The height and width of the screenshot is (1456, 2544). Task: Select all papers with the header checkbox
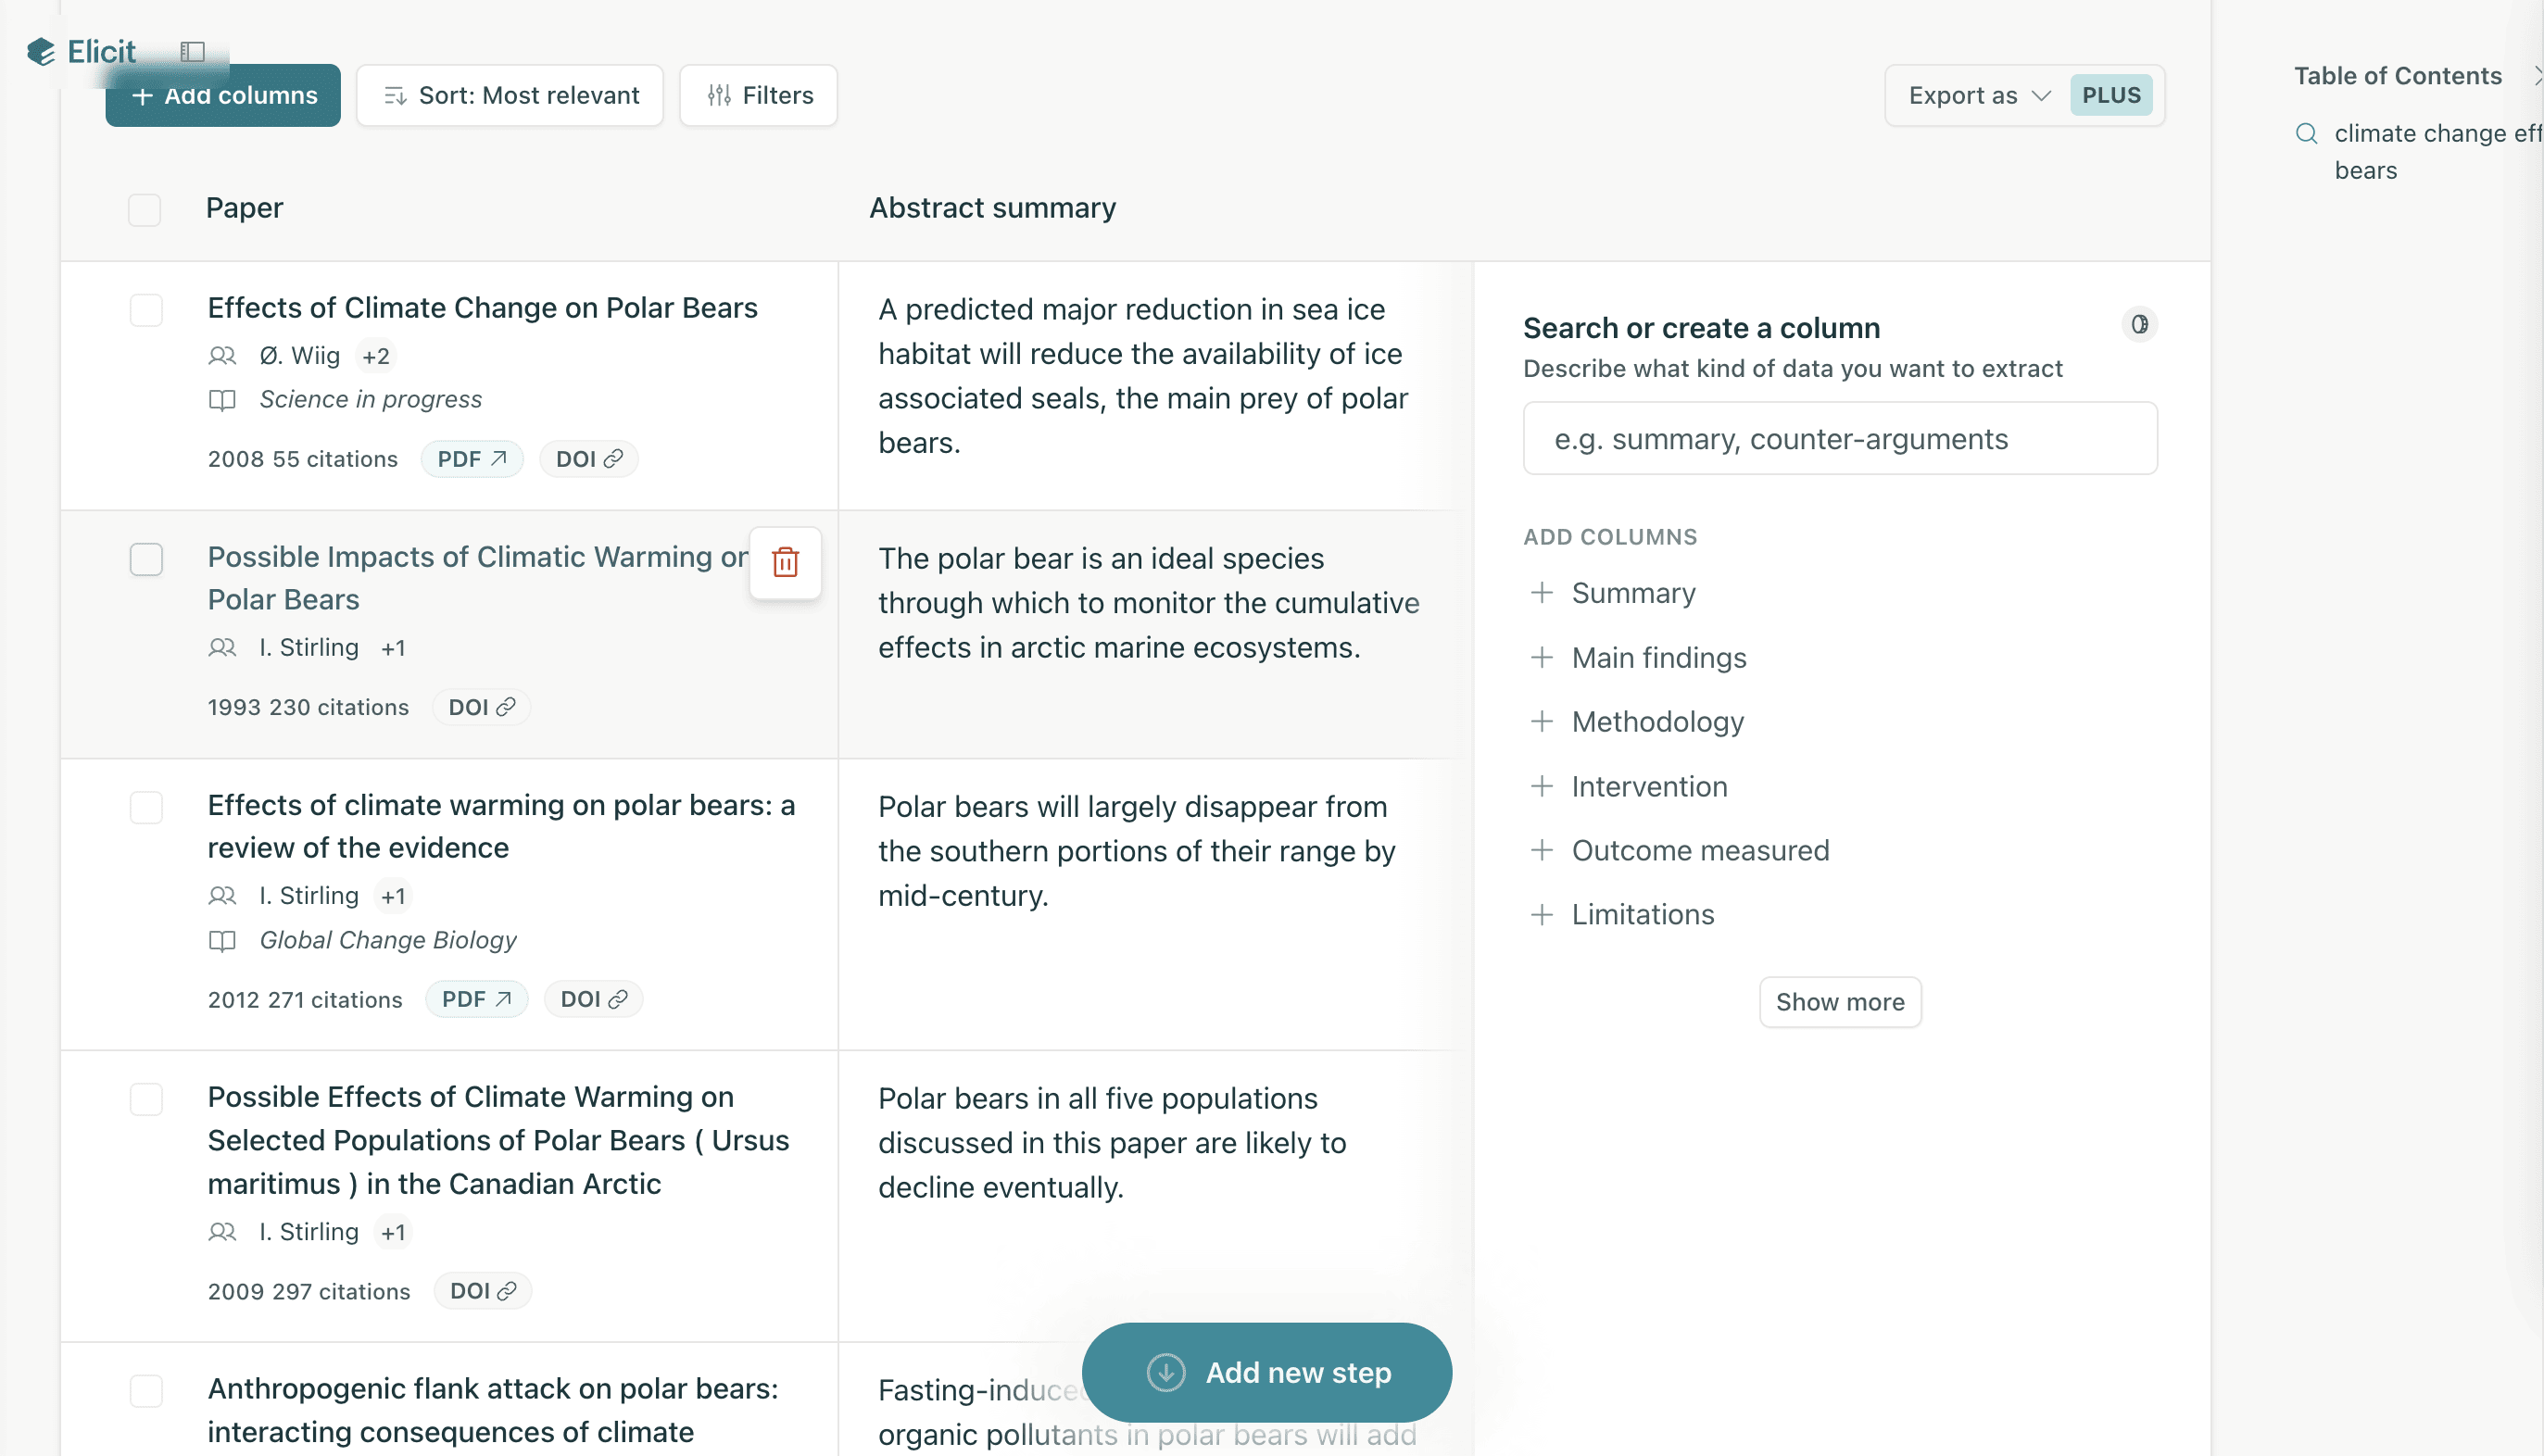pos(145,209)
